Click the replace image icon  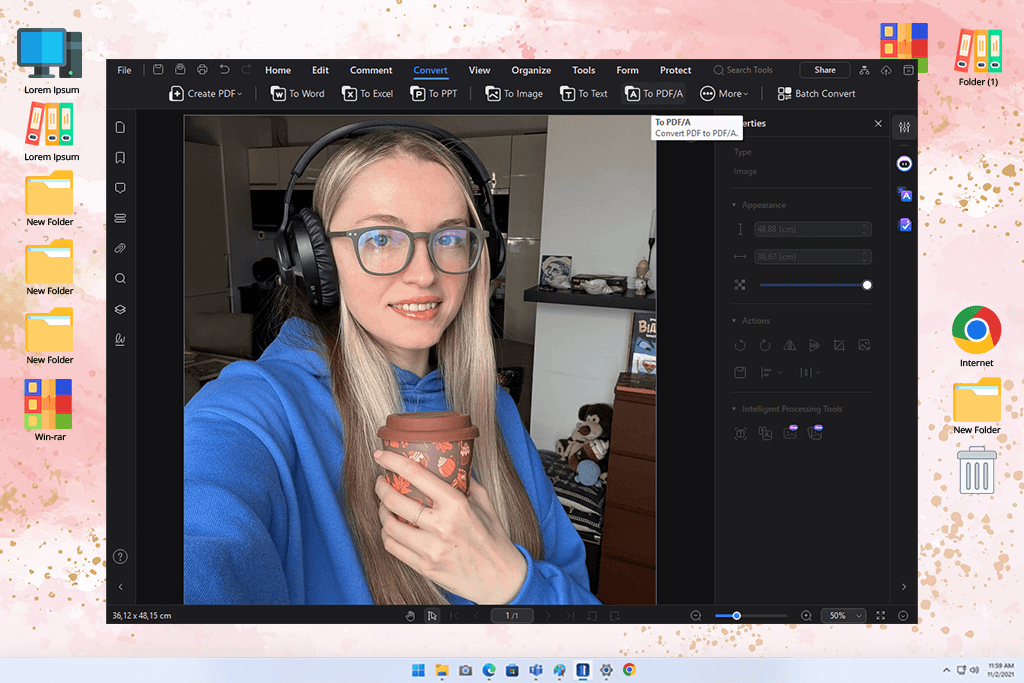(x=864, y=345)
